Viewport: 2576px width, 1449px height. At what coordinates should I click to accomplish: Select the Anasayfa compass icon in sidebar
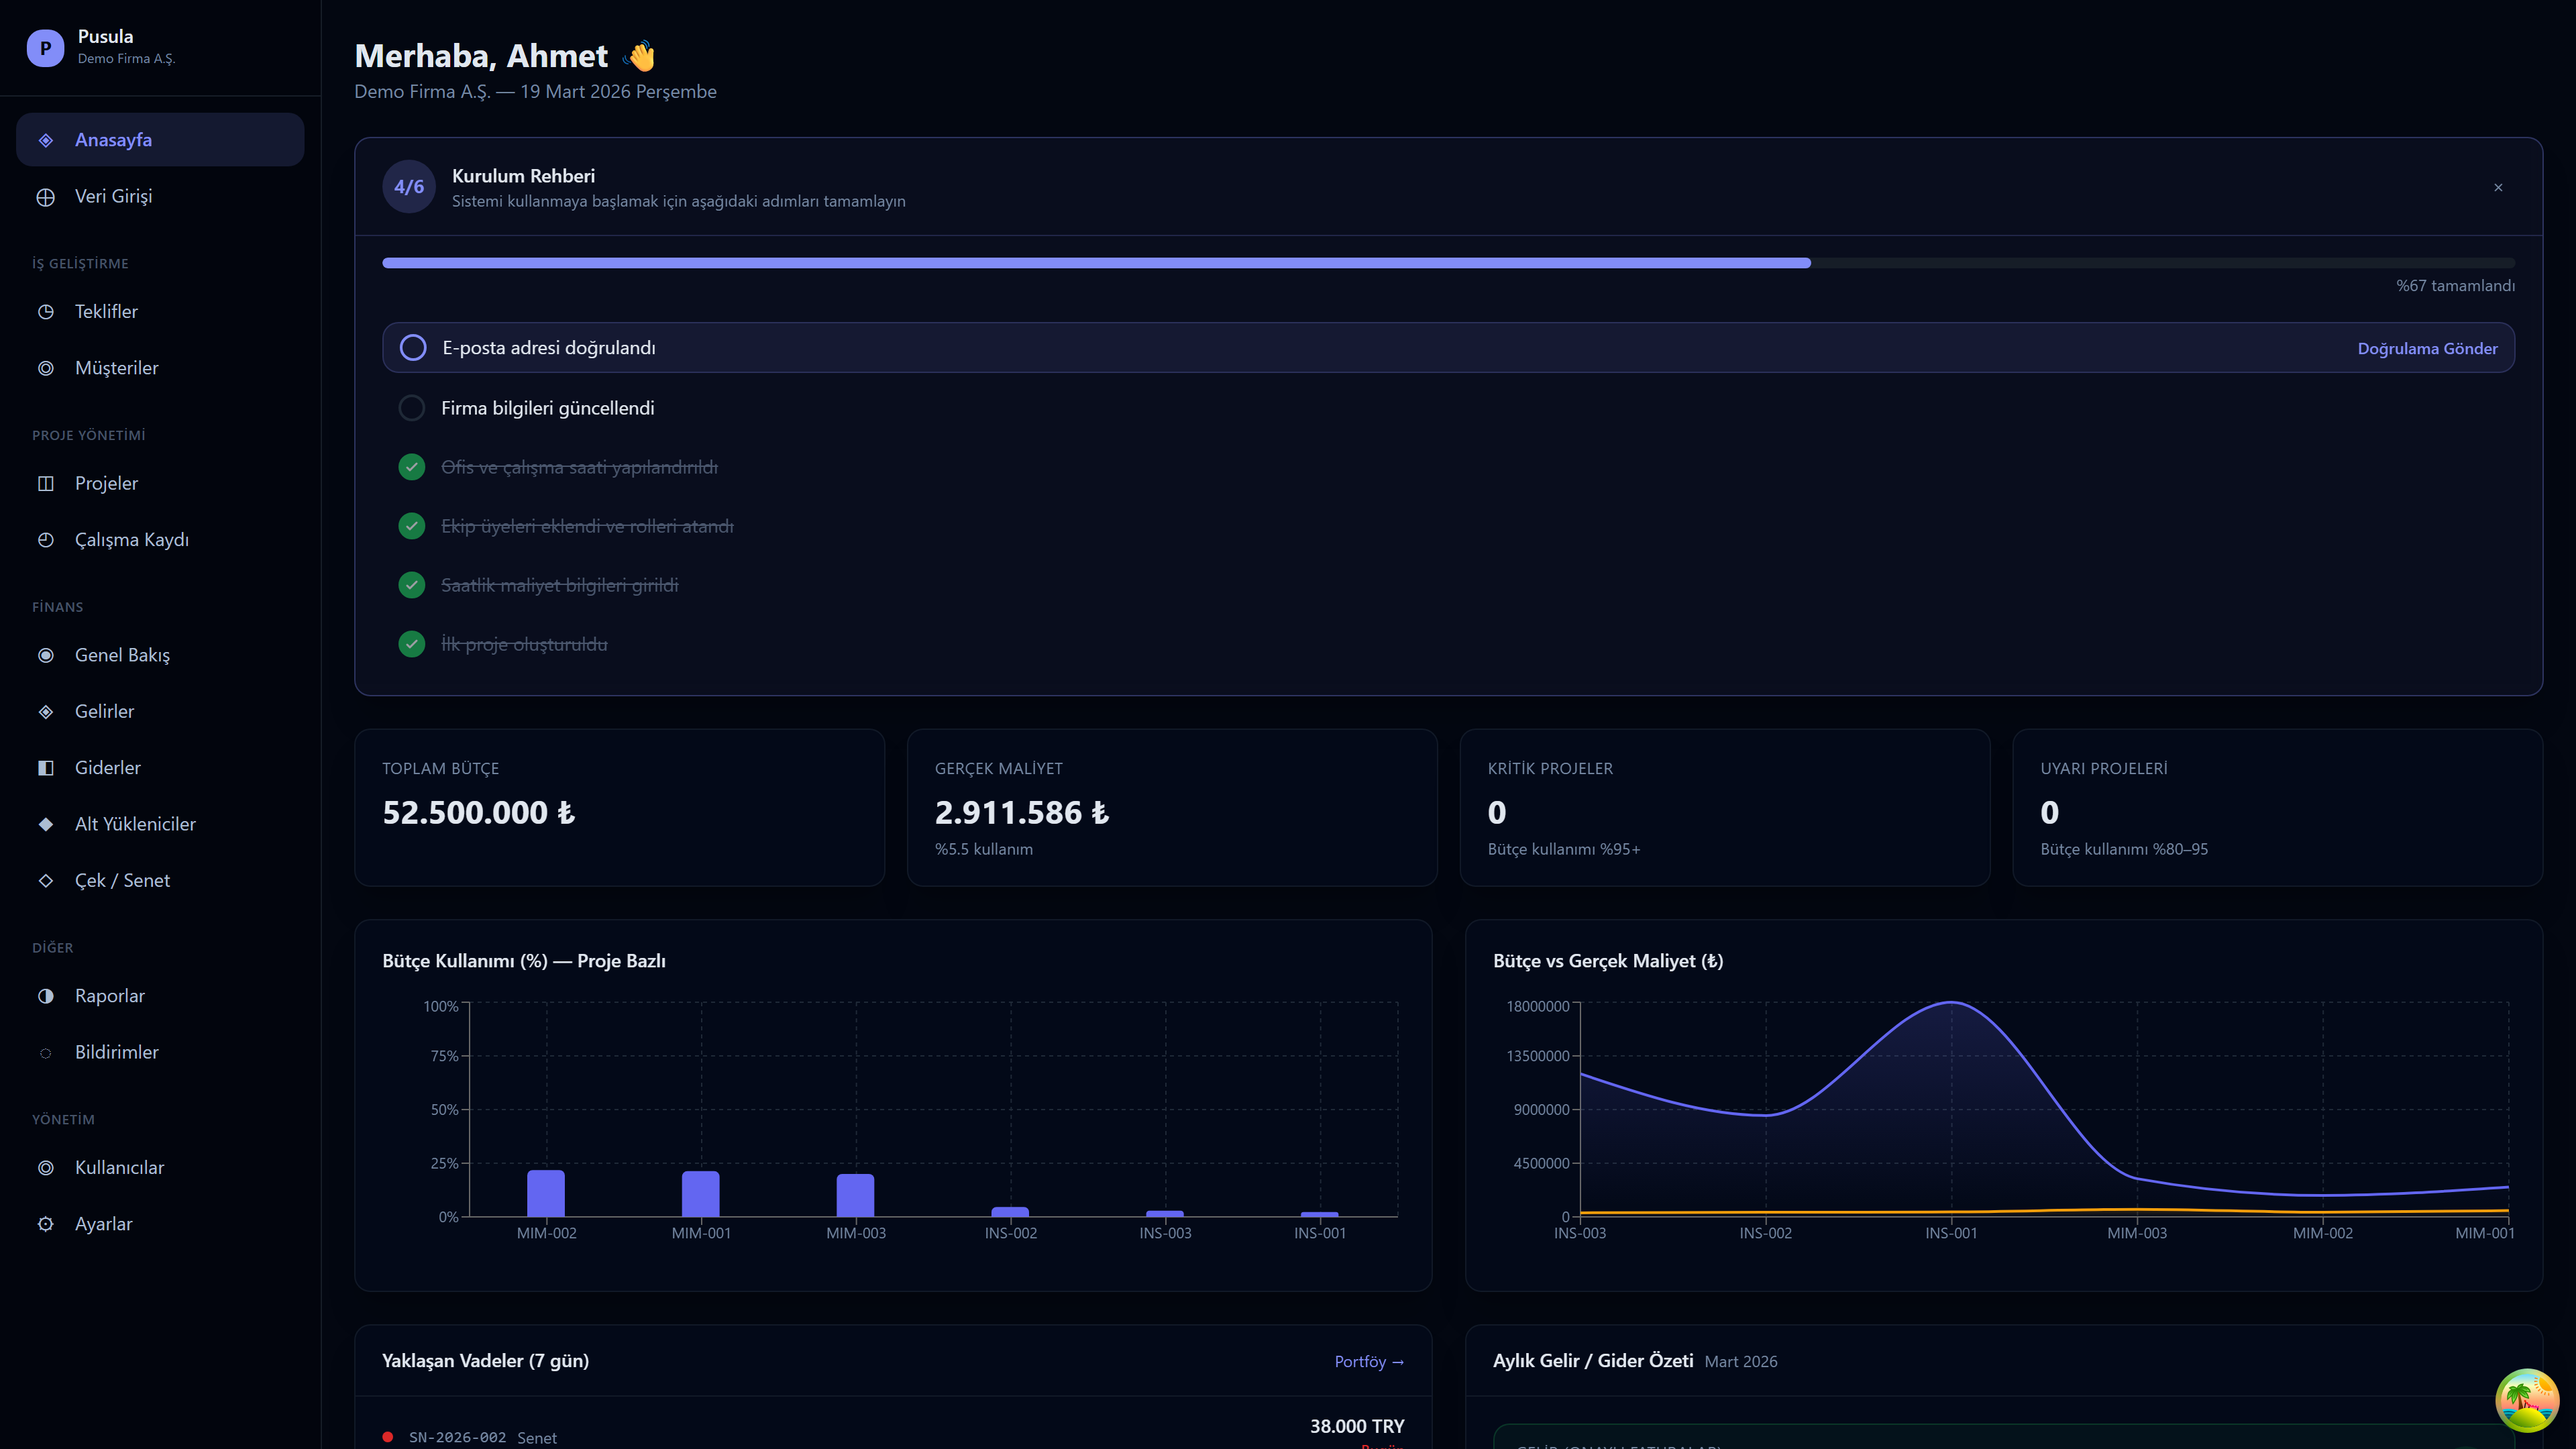coord(46,139)
